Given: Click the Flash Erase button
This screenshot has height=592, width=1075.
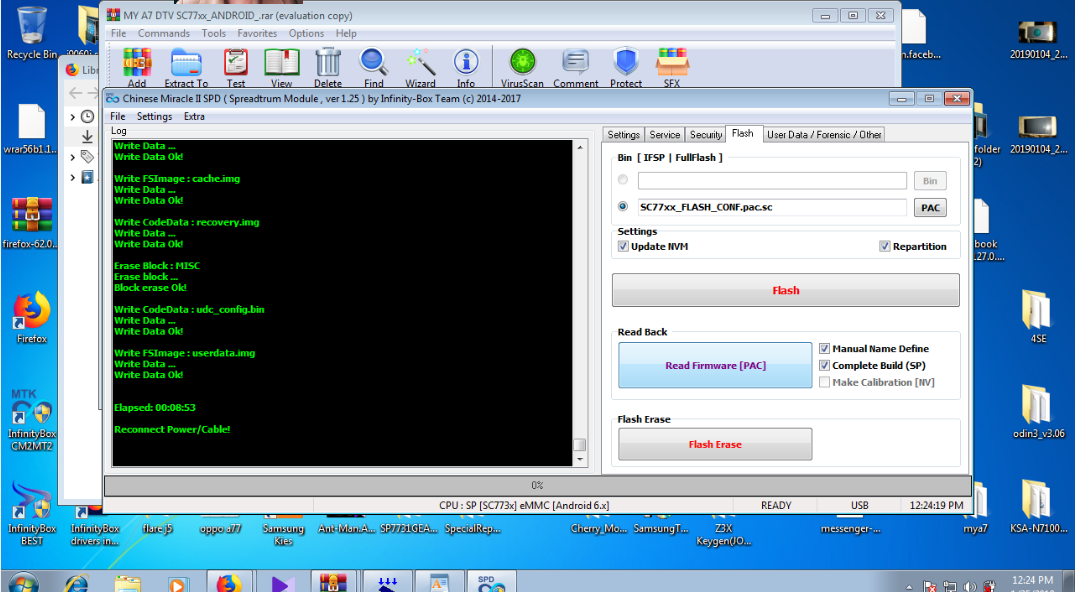Looking at the screenshot, I should click(715, 445).
